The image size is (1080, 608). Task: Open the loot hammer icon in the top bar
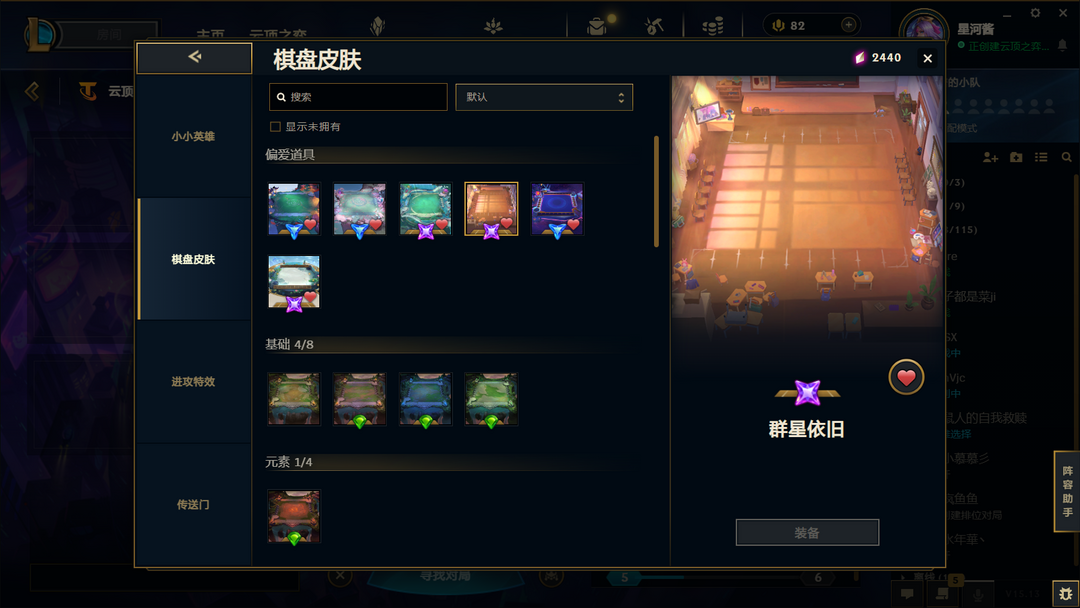tap(654, 26)
